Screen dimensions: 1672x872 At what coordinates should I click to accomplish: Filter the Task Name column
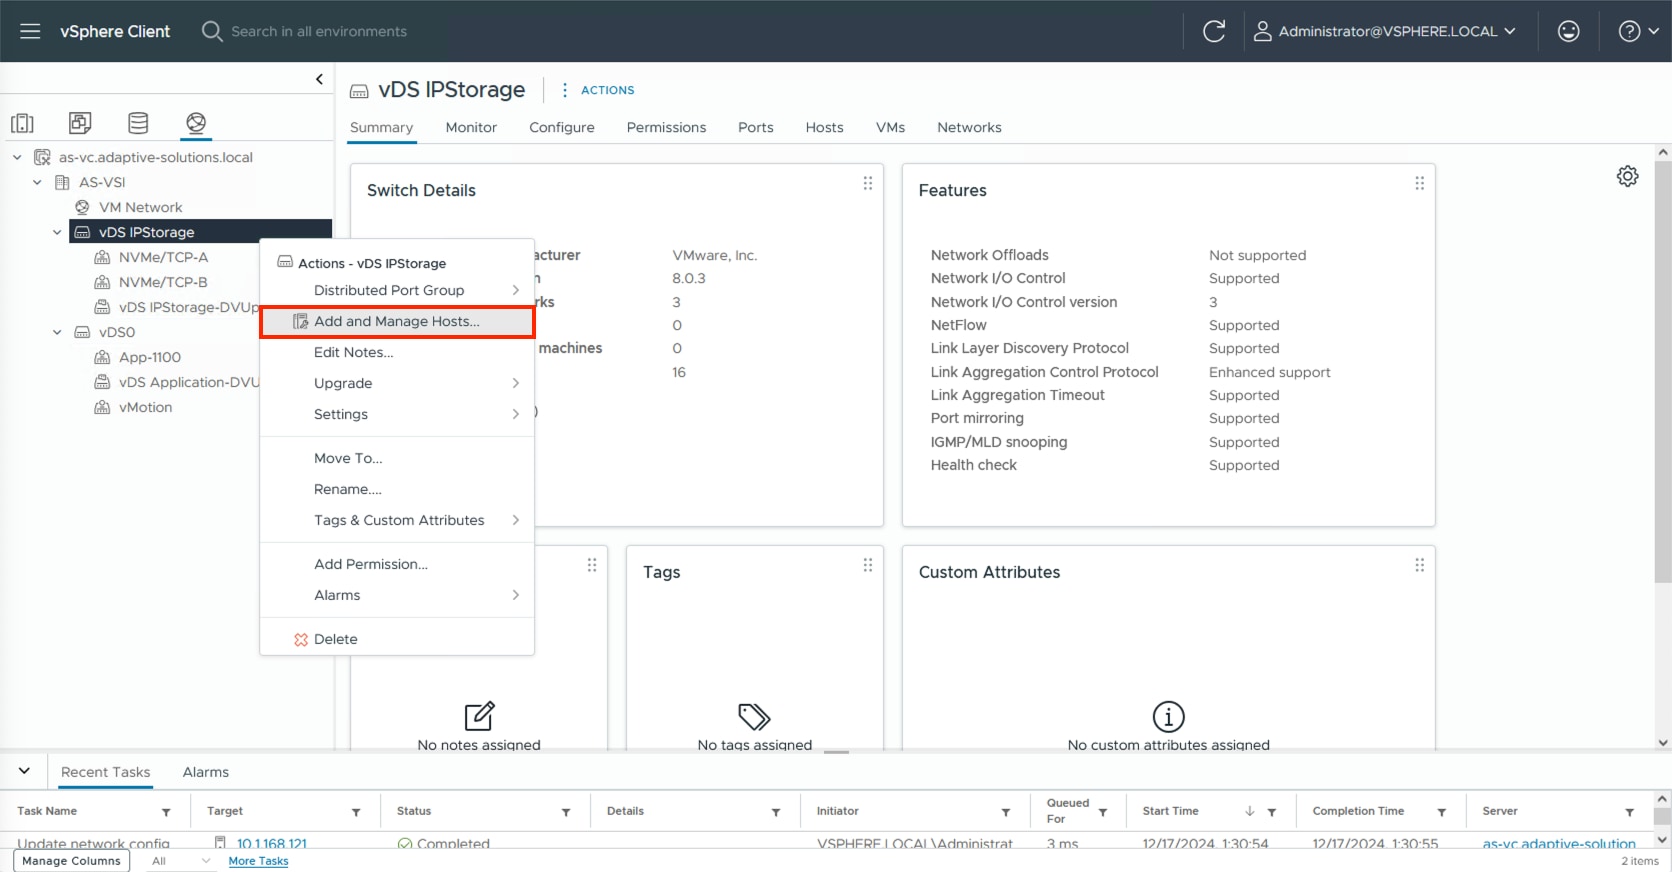click(x=166, y=812)
